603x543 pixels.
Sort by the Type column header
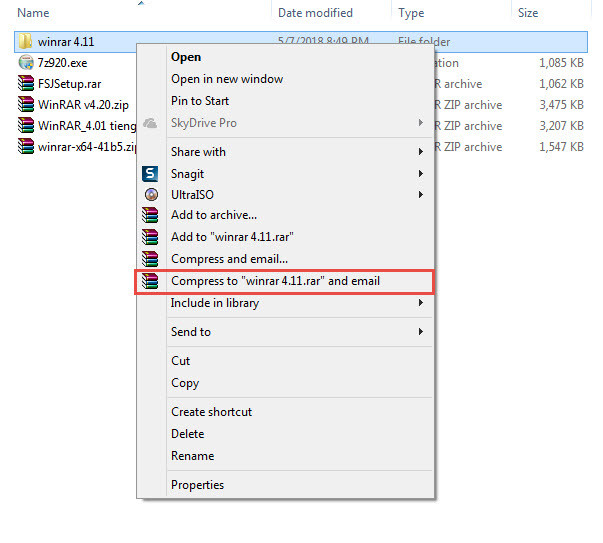tap(411, 13)
